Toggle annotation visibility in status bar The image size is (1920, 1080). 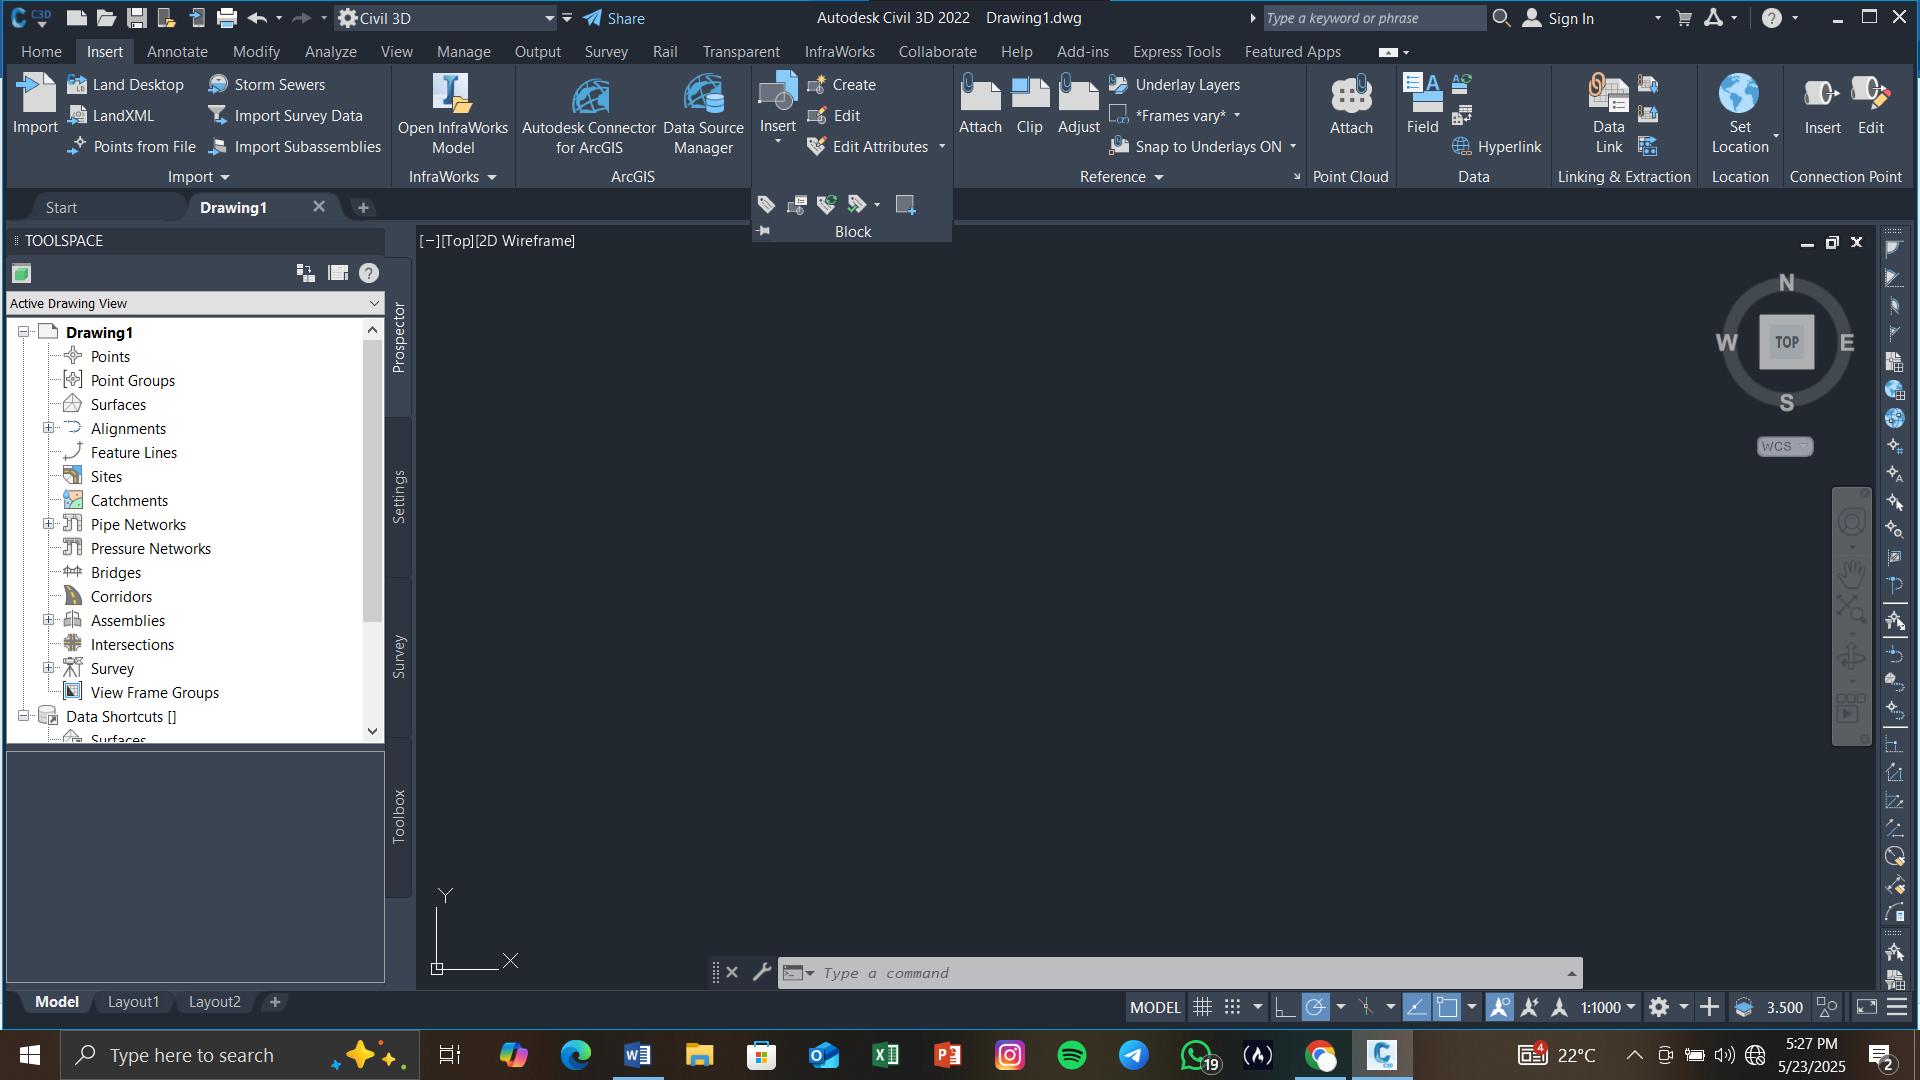tap(1499, 1007)
